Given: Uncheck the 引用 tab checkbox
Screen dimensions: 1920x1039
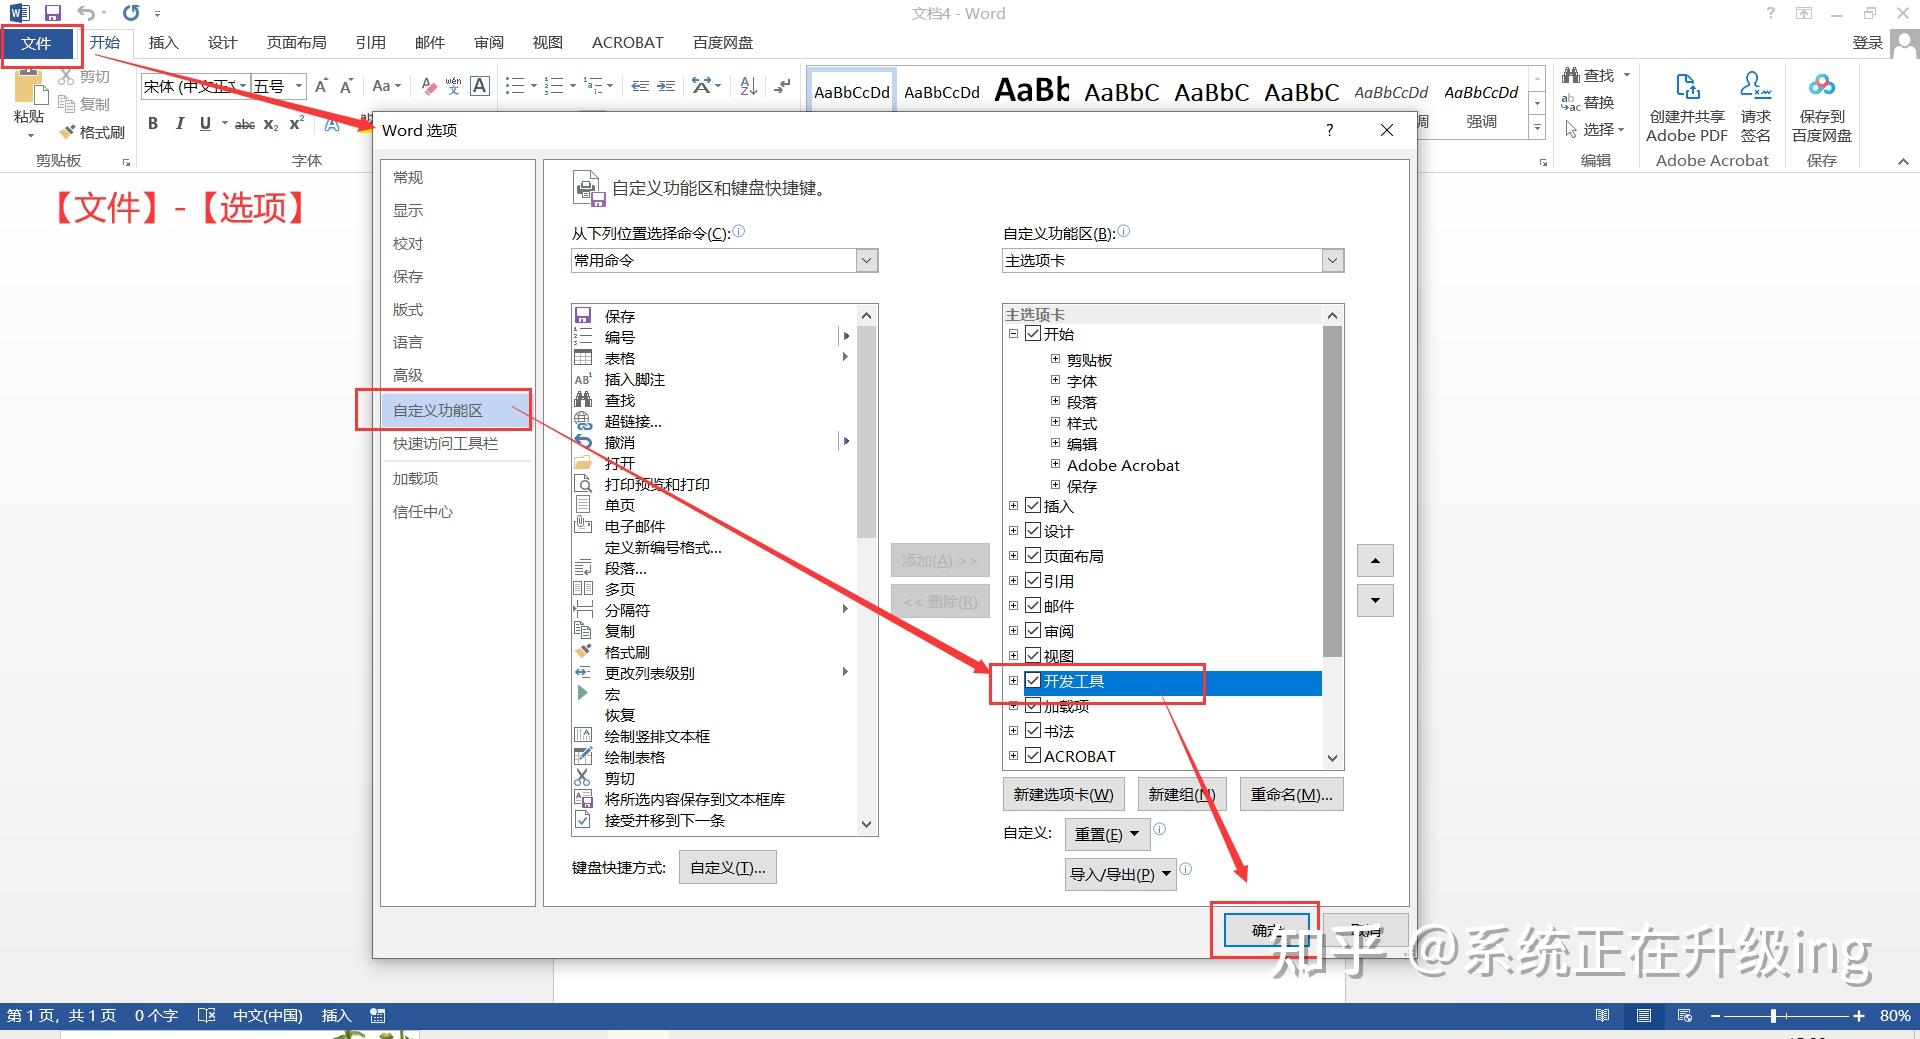Looking at the screenshot, I should coord(1033,581).
